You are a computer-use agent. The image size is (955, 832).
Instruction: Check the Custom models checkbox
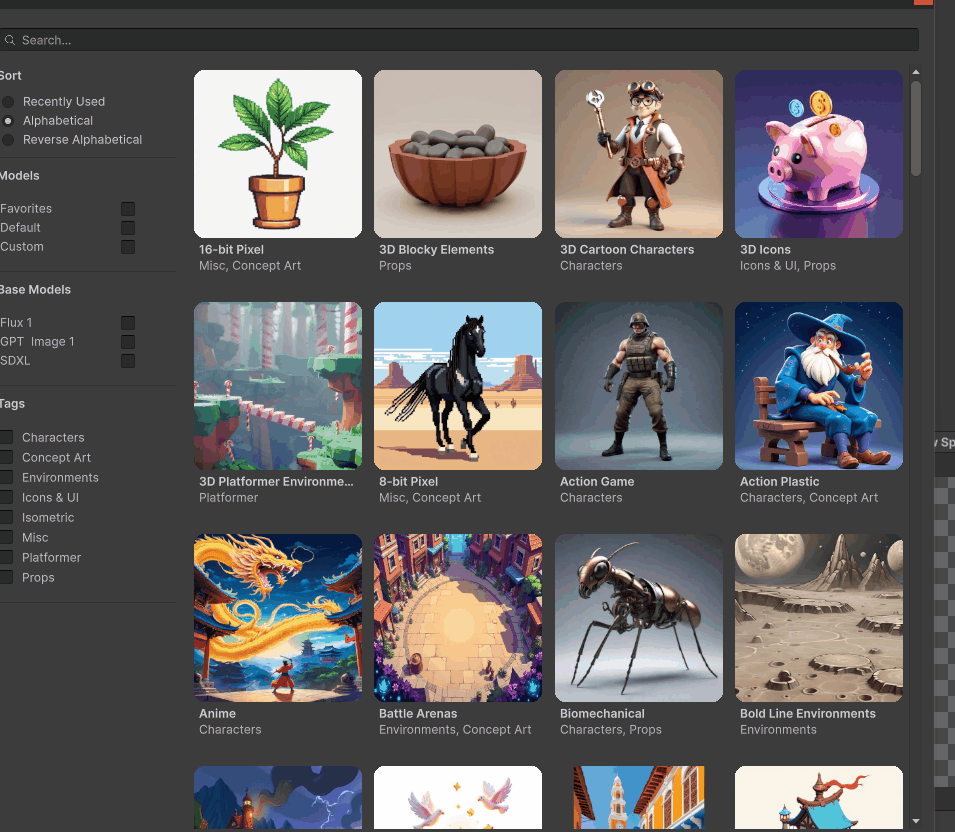[x=128, y=247]
